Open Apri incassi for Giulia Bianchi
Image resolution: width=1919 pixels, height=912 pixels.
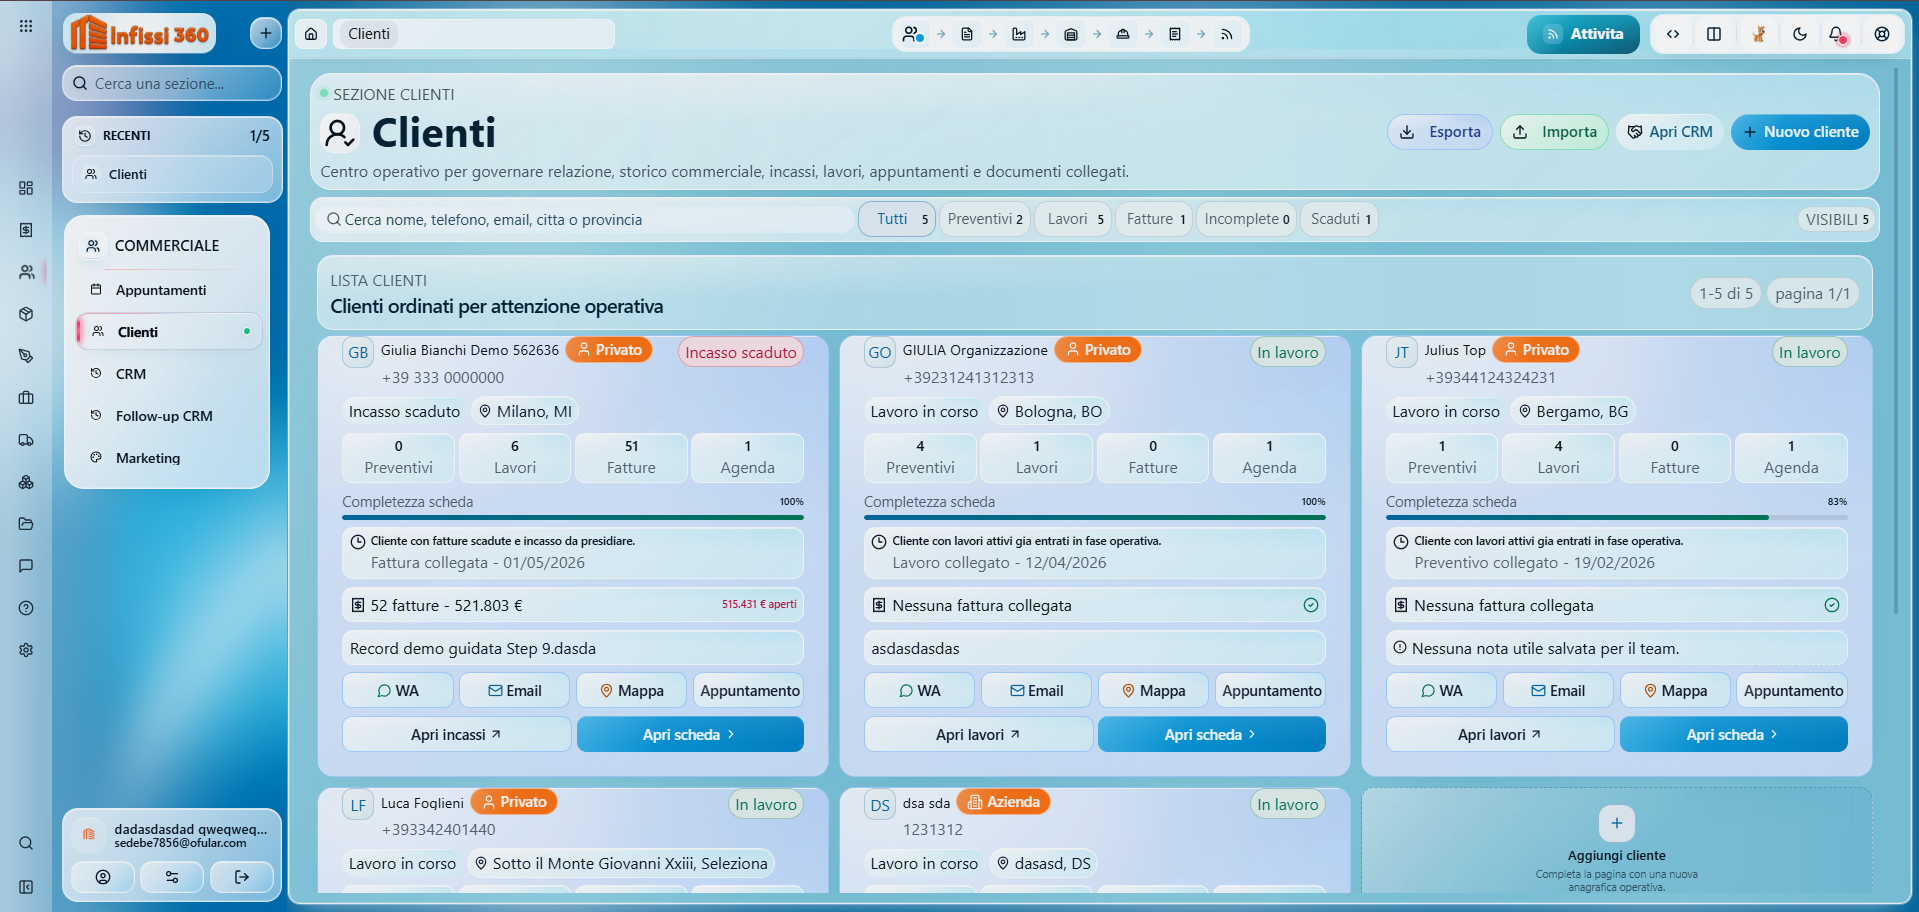pos(457,734)
